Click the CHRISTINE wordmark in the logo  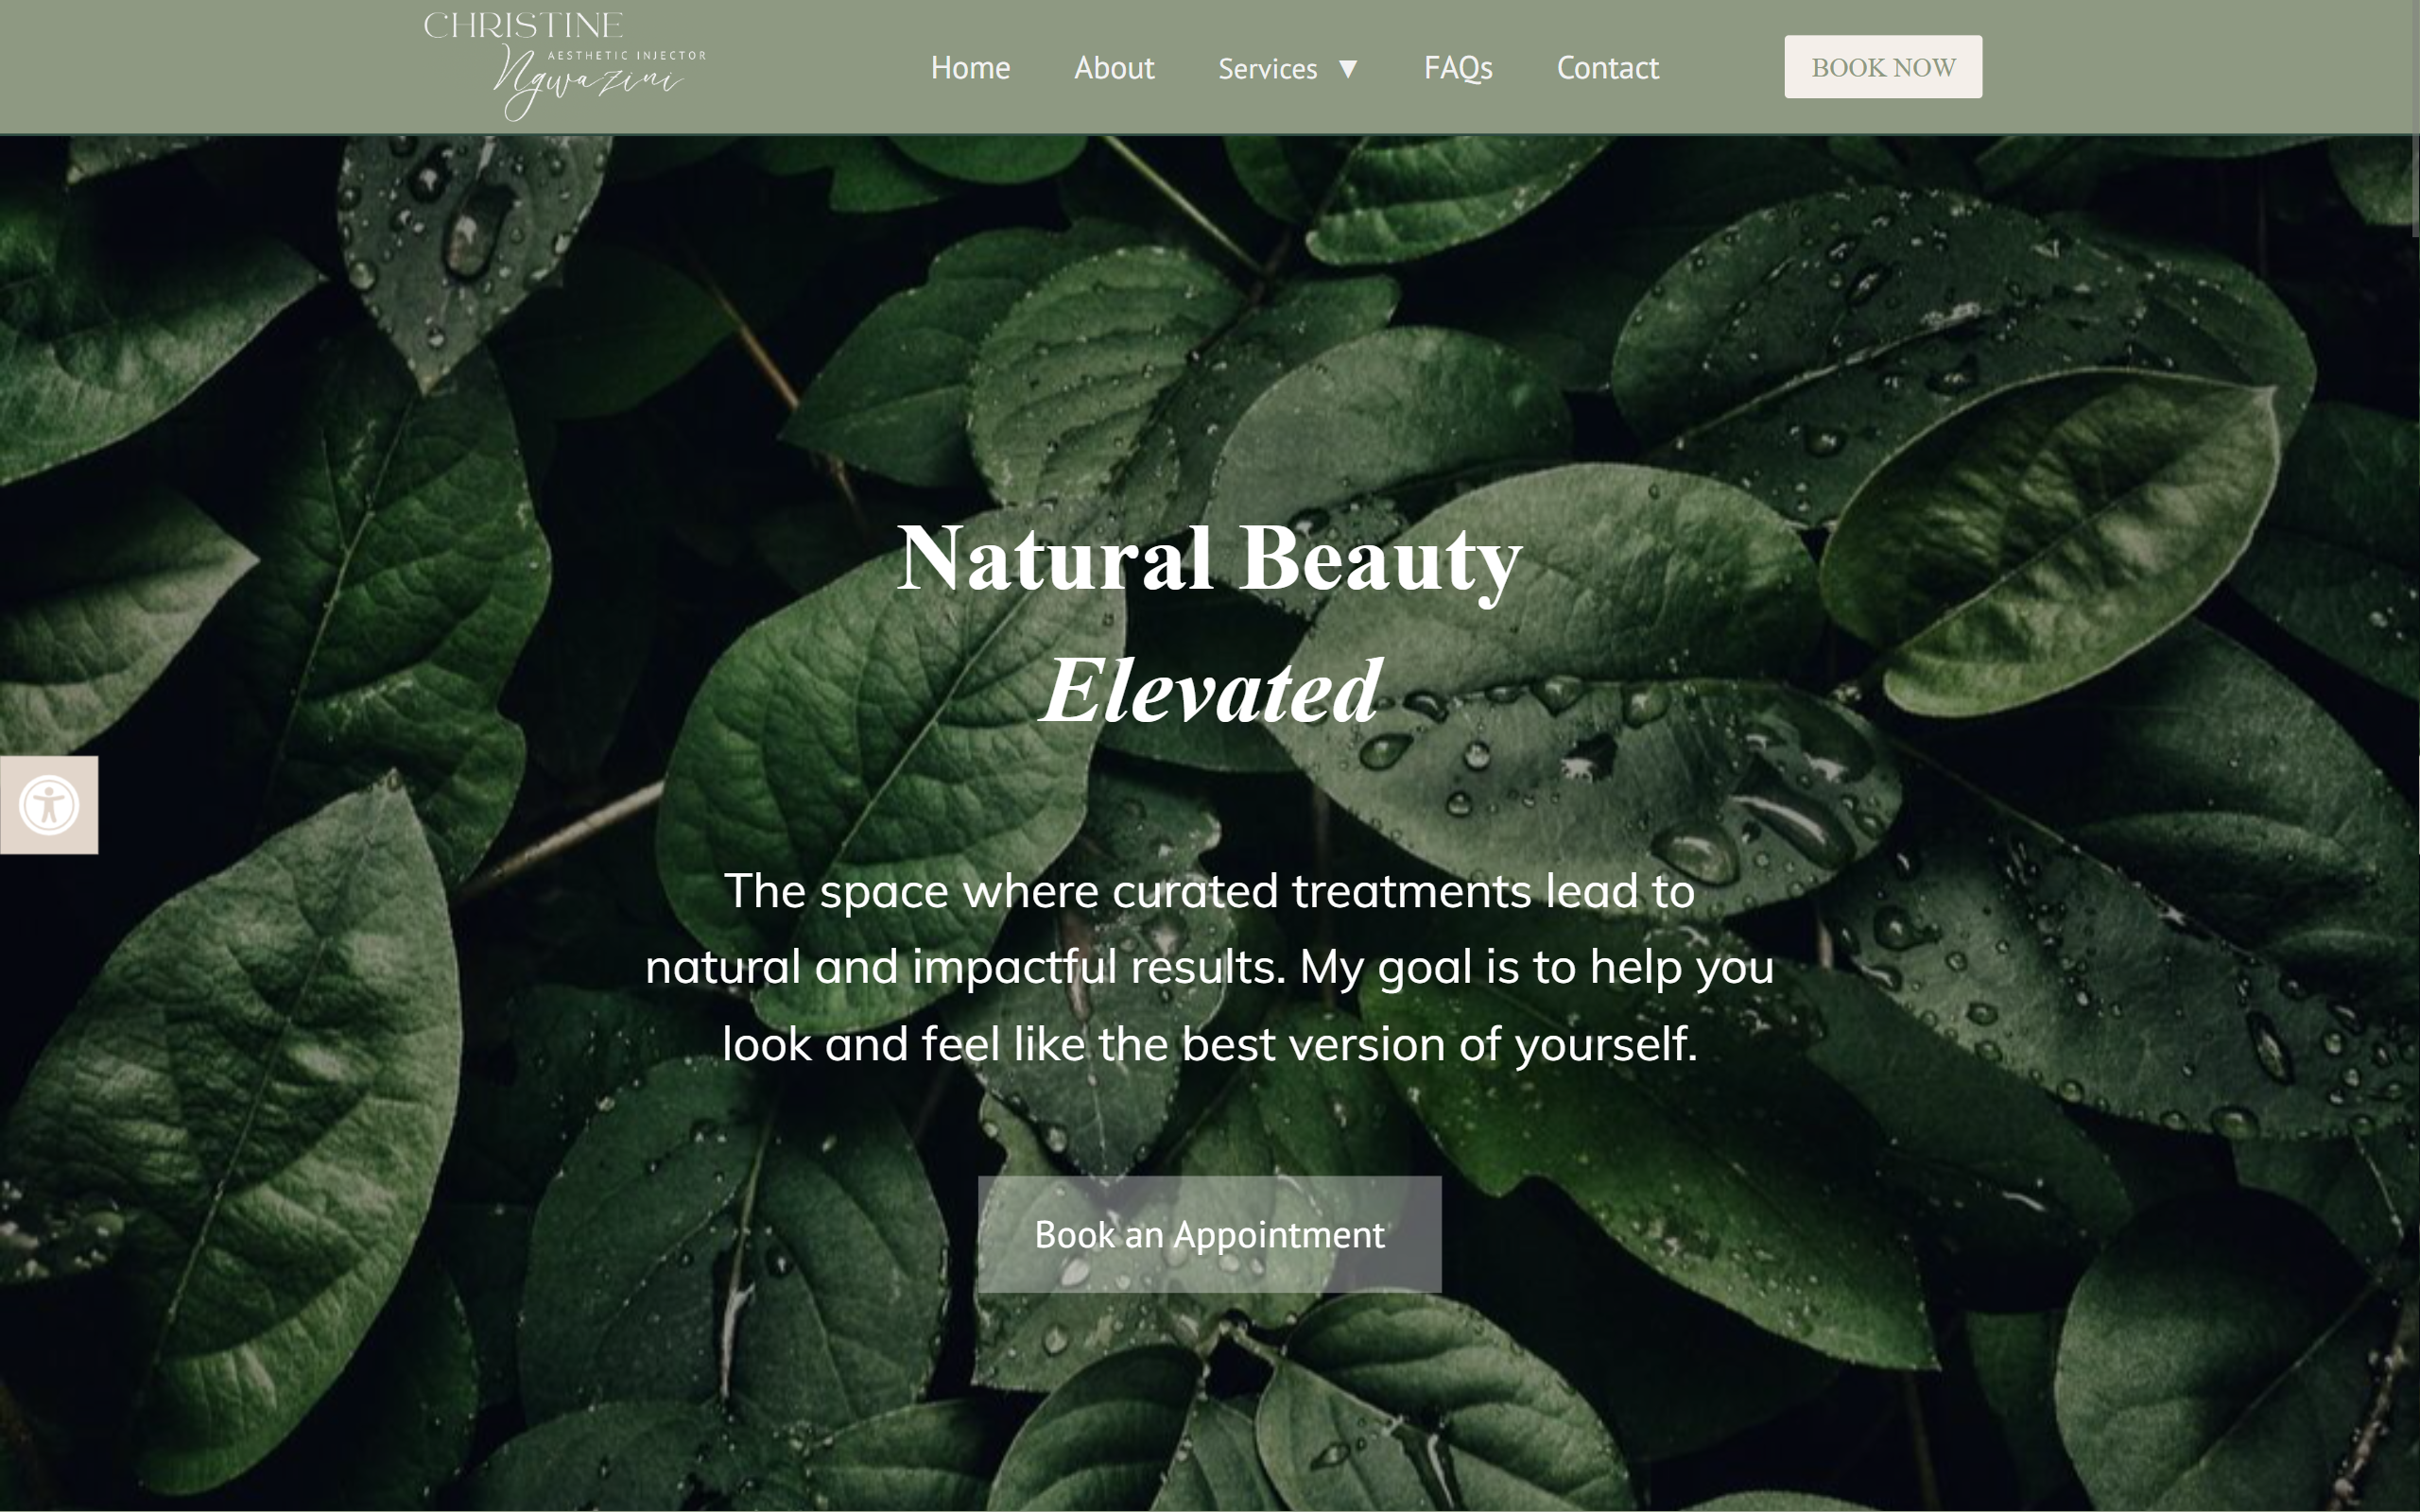[x=523, y=25]
